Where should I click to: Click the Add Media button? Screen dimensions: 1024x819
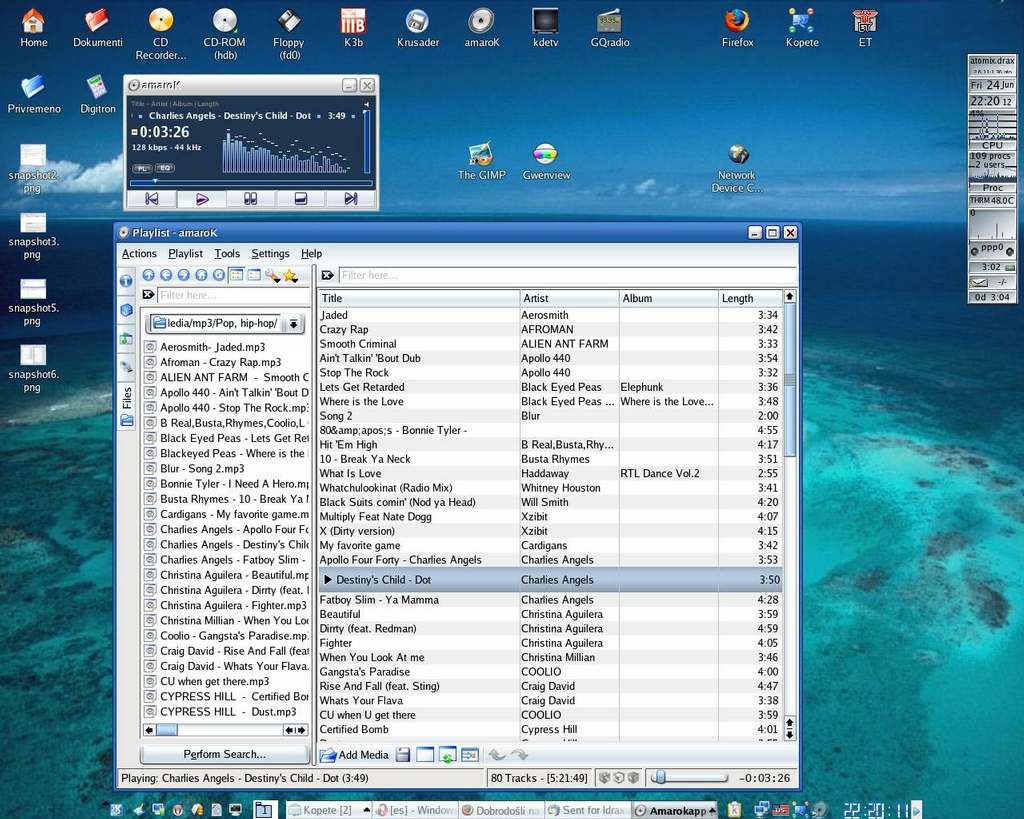pos(354,755)
